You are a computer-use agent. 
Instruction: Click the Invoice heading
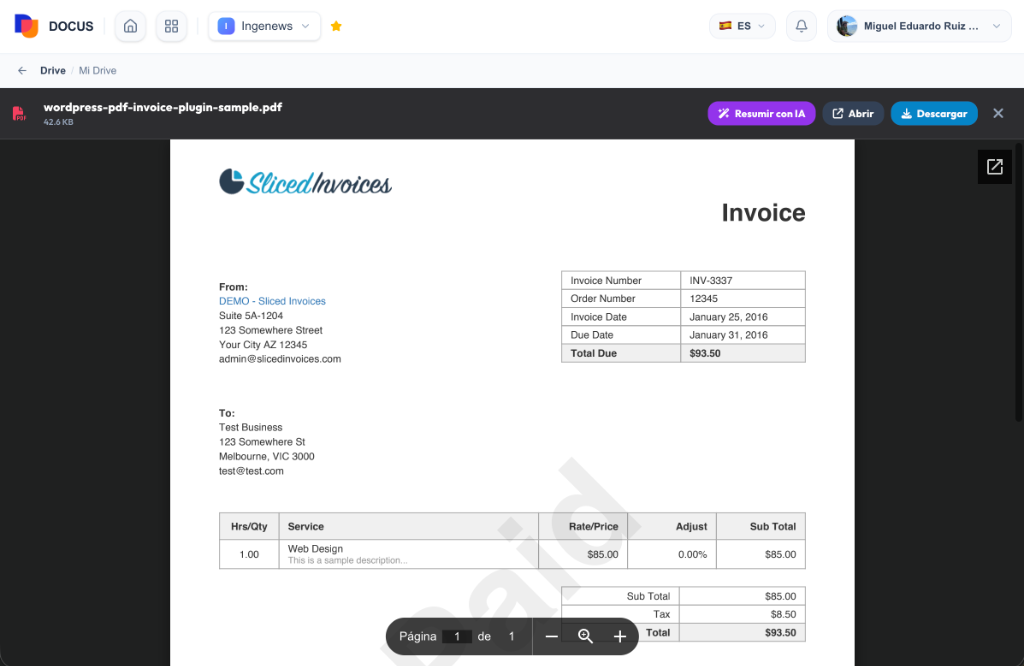click(x=763, y=213)
